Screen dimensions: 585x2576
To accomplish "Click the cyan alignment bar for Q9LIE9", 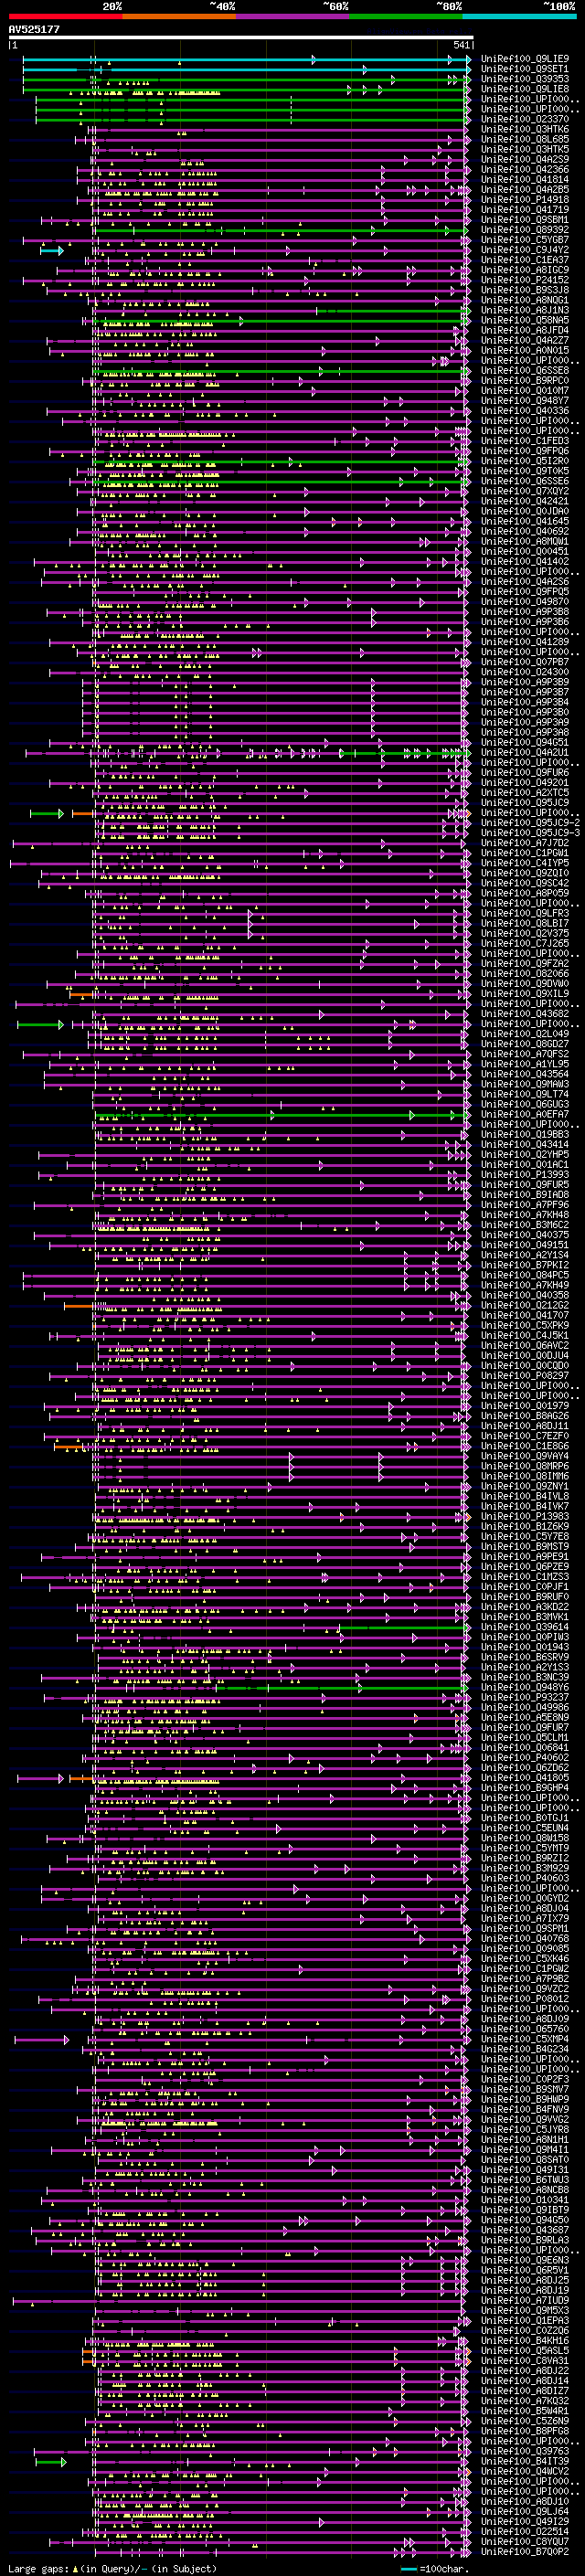I will tap(245, 60).
